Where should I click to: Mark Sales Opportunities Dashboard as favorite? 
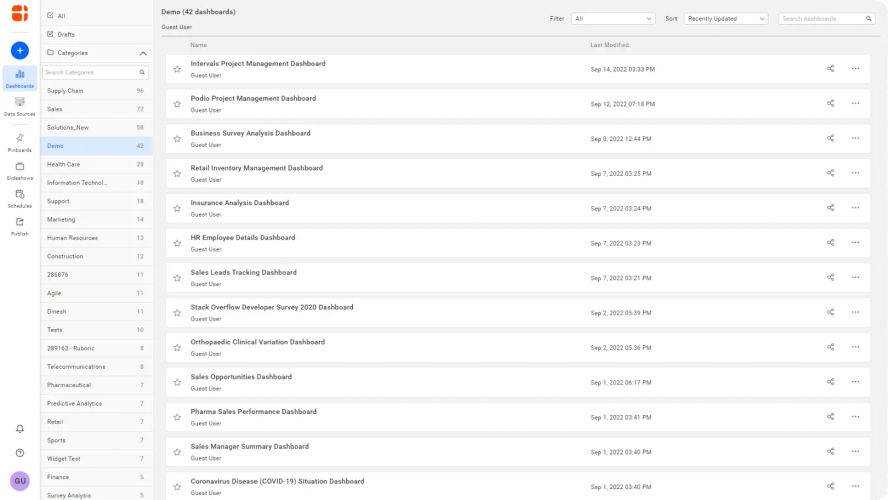coord(177,382)
